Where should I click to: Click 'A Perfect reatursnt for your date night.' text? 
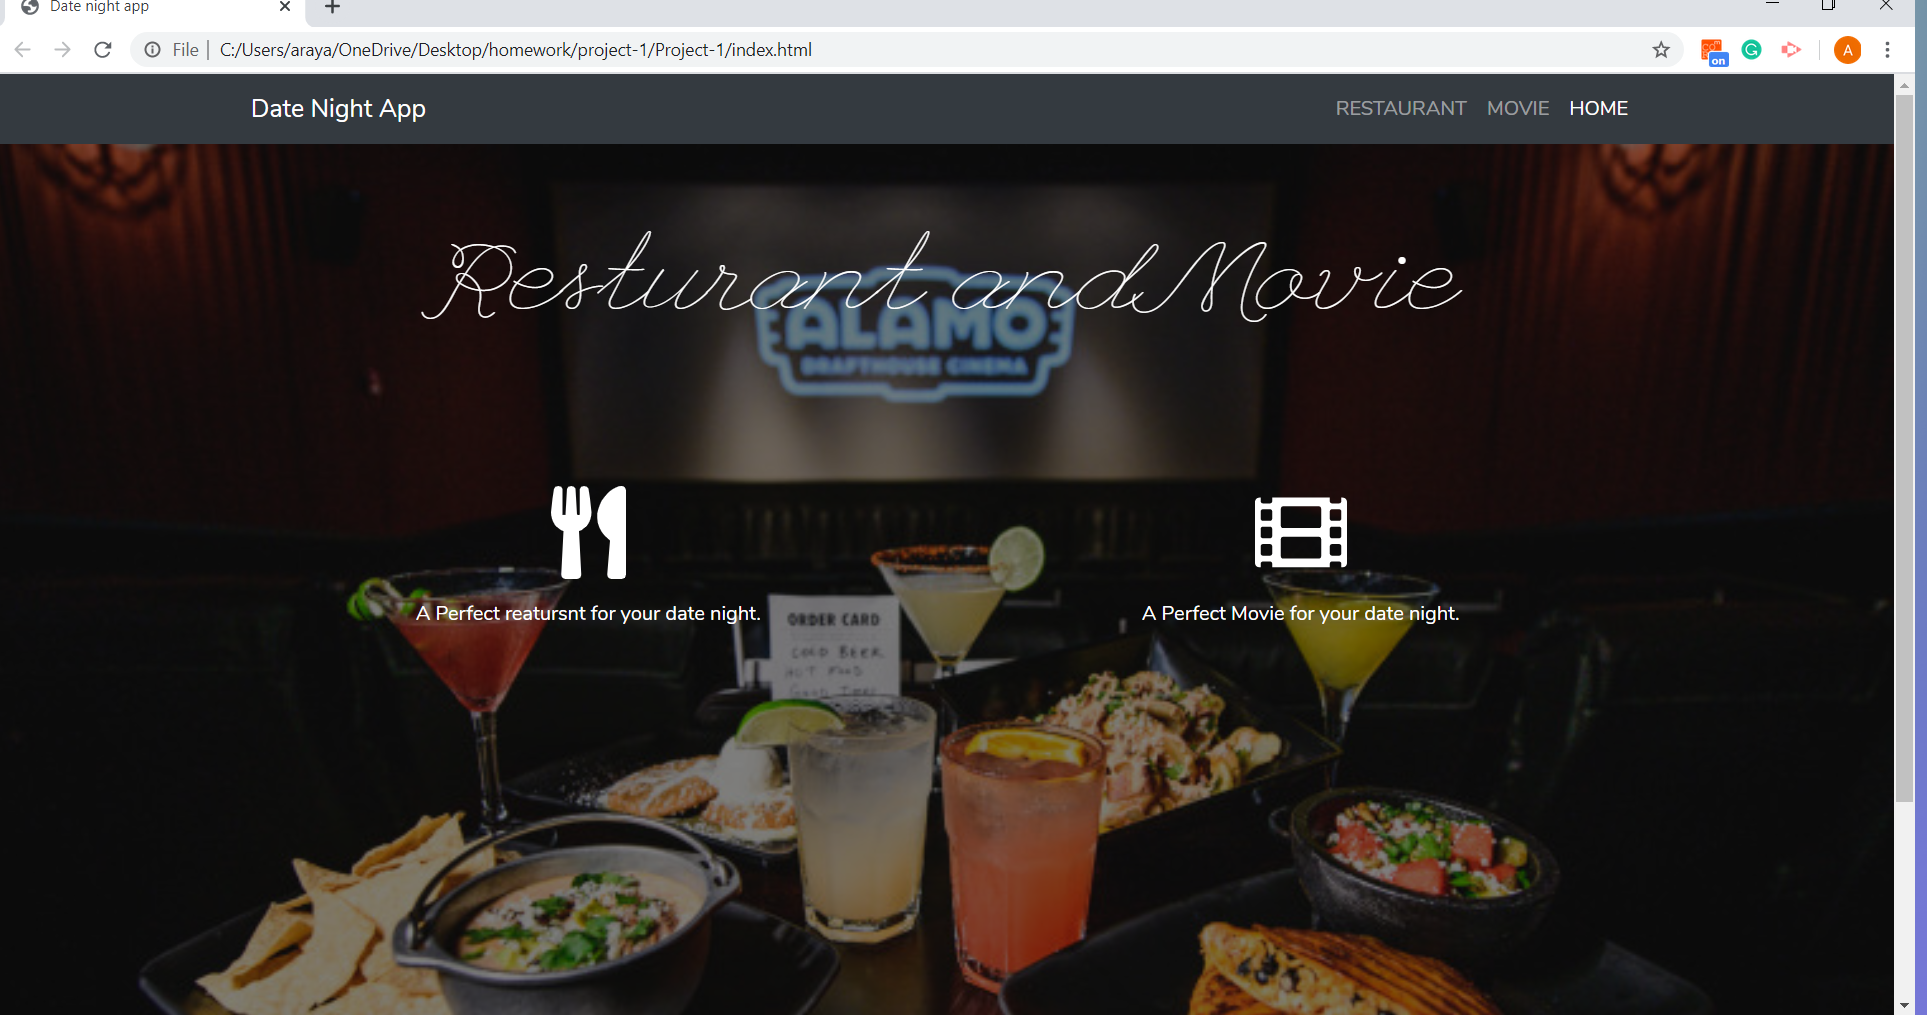(588, 613)
